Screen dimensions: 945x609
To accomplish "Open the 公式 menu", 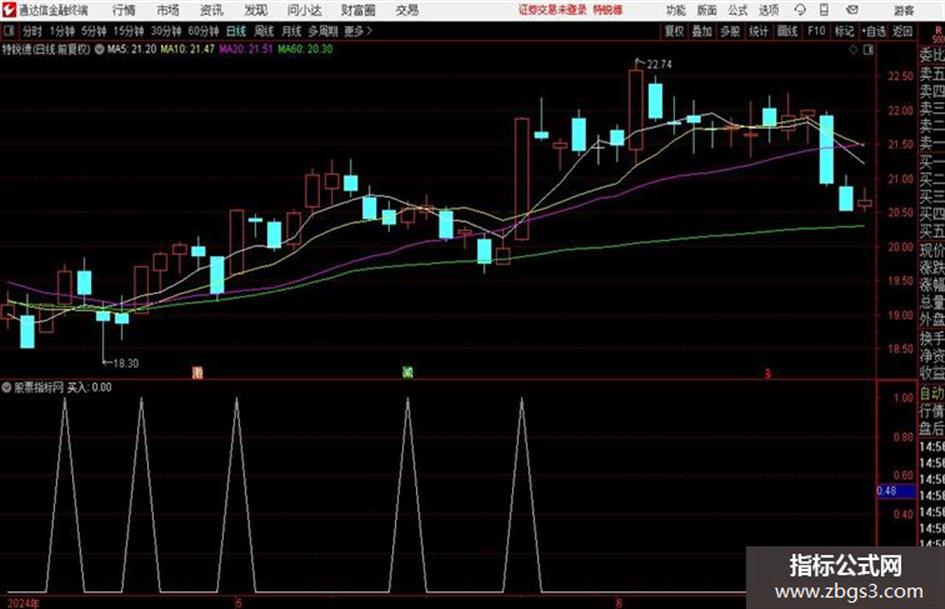I will pos(738,10).
